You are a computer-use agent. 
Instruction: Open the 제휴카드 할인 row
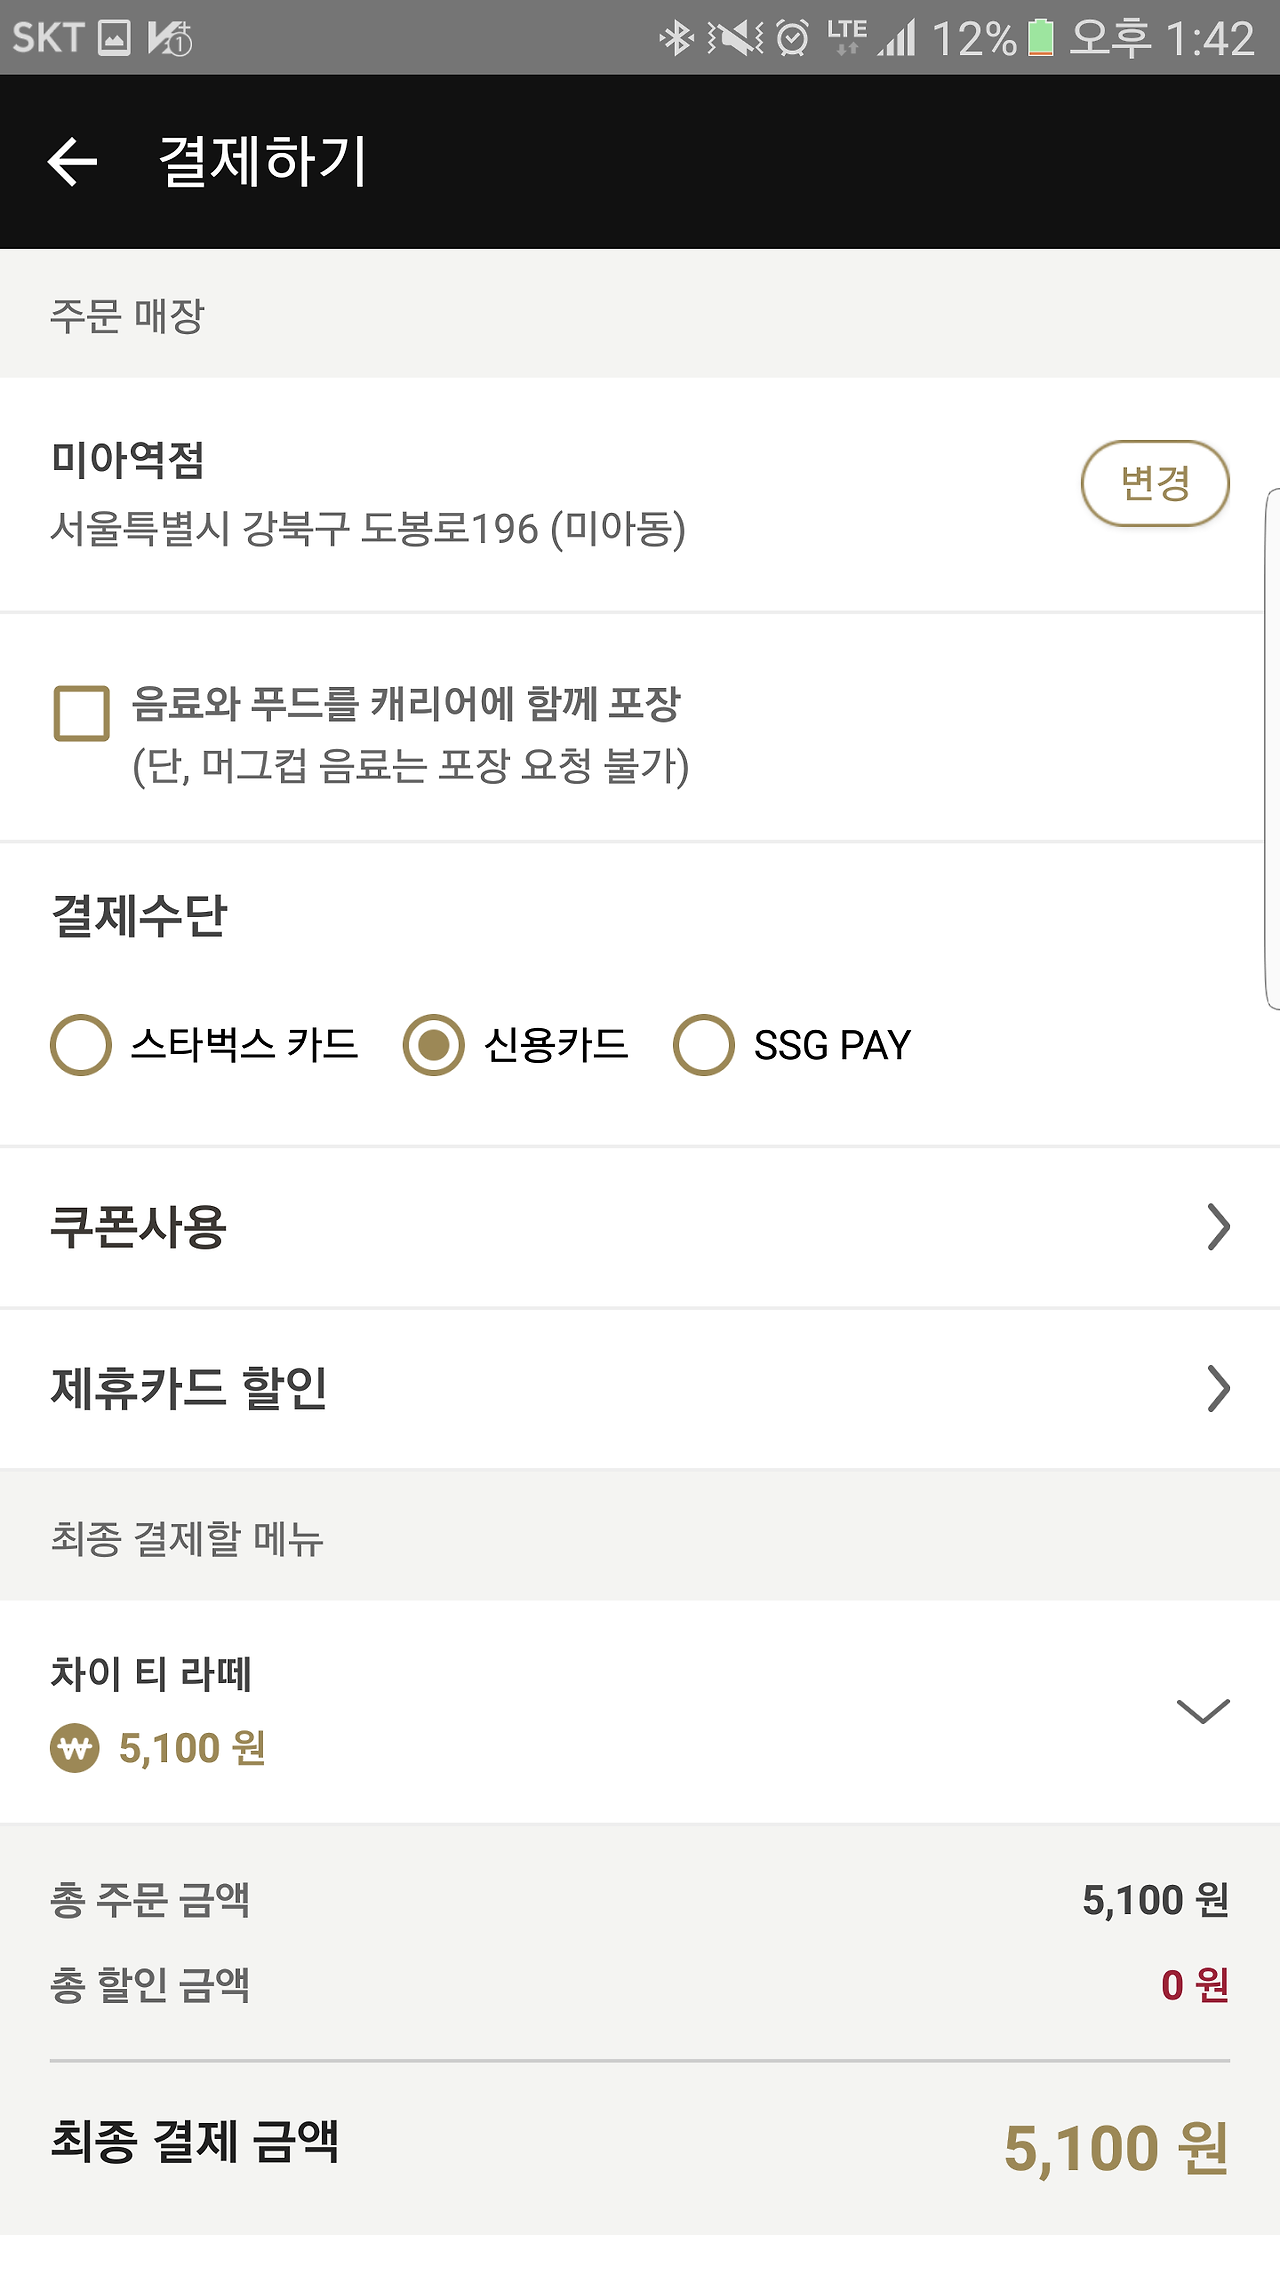(x=640, y=1388)
